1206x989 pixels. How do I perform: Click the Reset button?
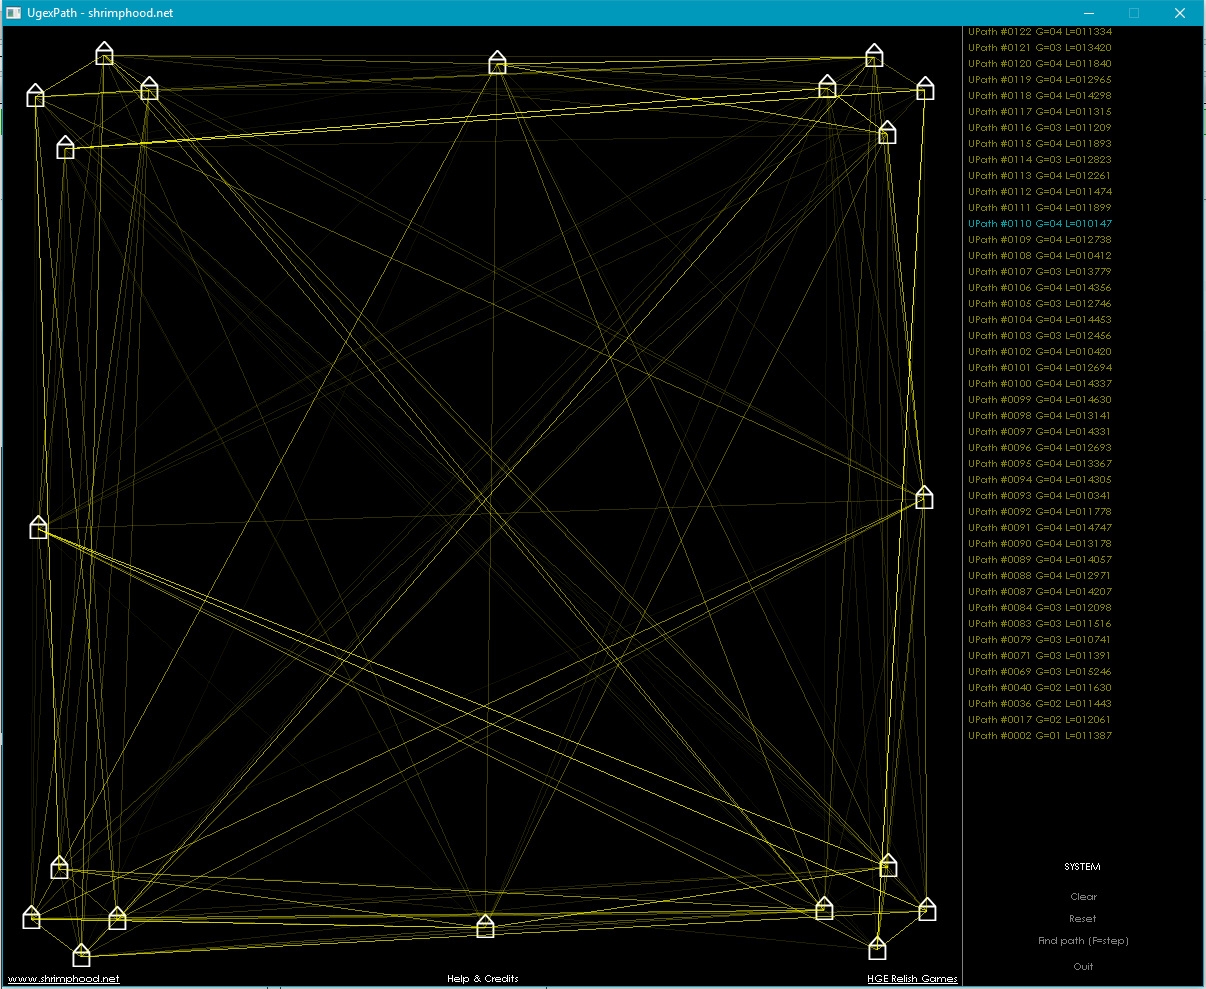(1082, 919)
